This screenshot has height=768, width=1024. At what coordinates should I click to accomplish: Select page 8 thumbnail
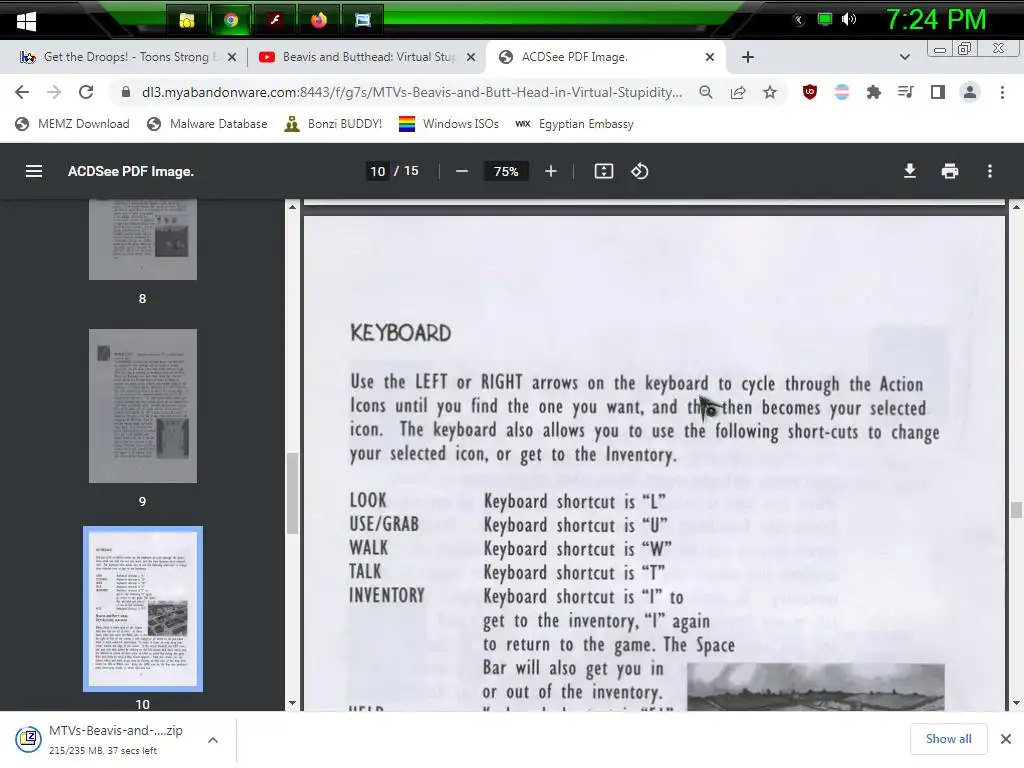[x=142, y=240]
